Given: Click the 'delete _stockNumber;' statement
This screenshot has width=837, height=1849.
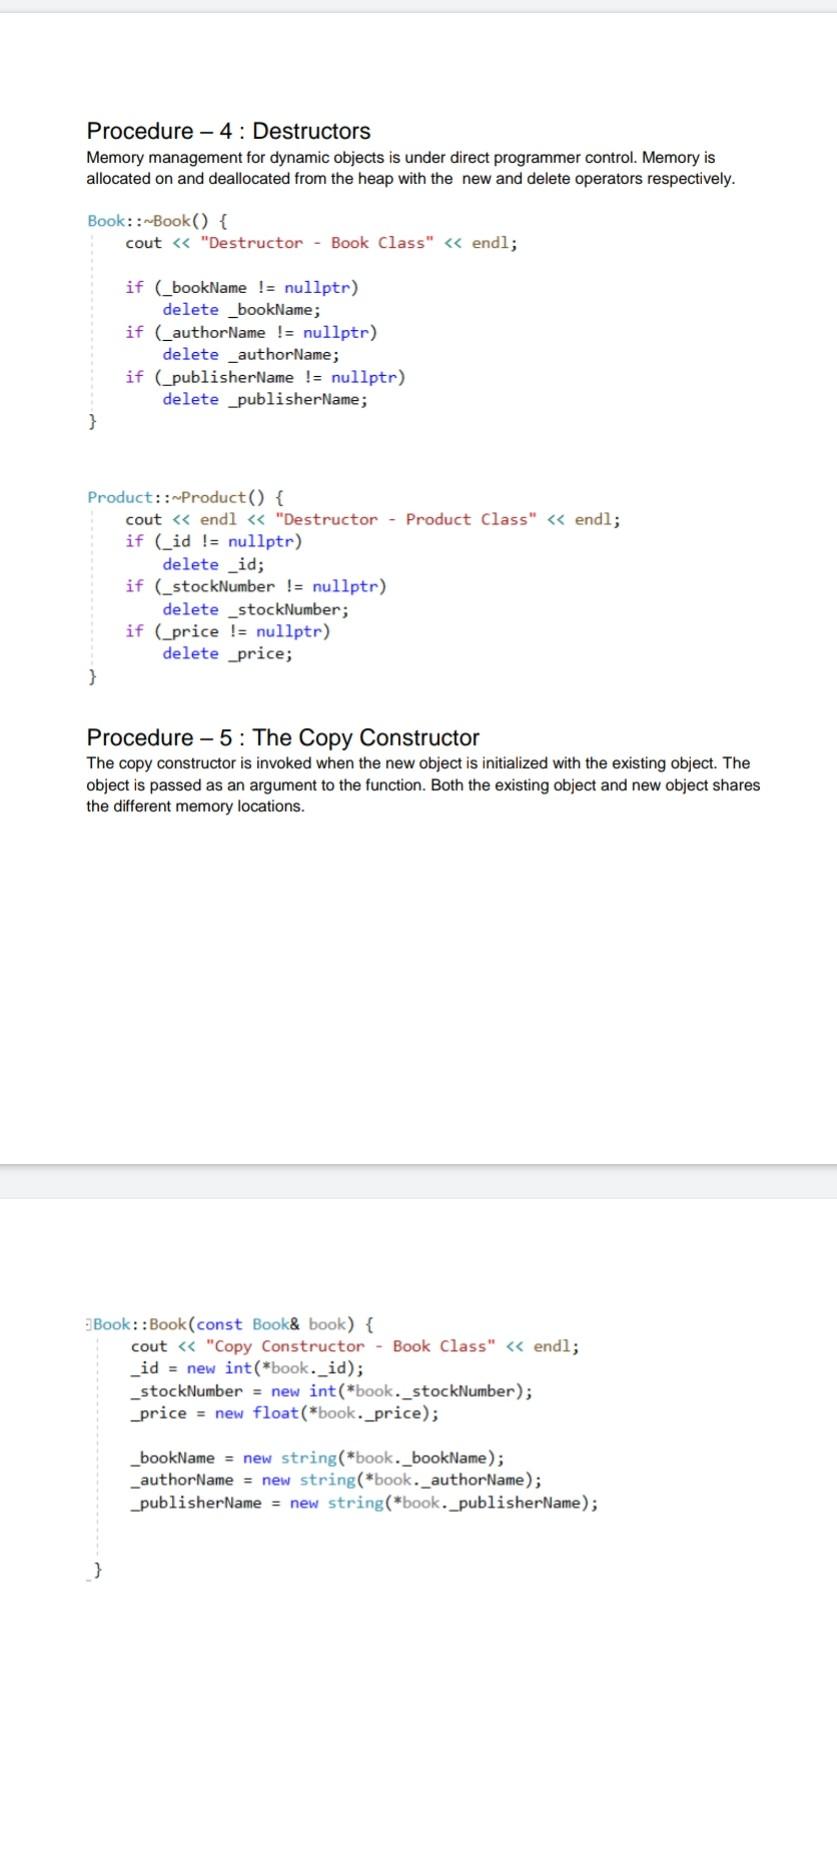Looking at the screenshot, I should (x=256, y=609).
